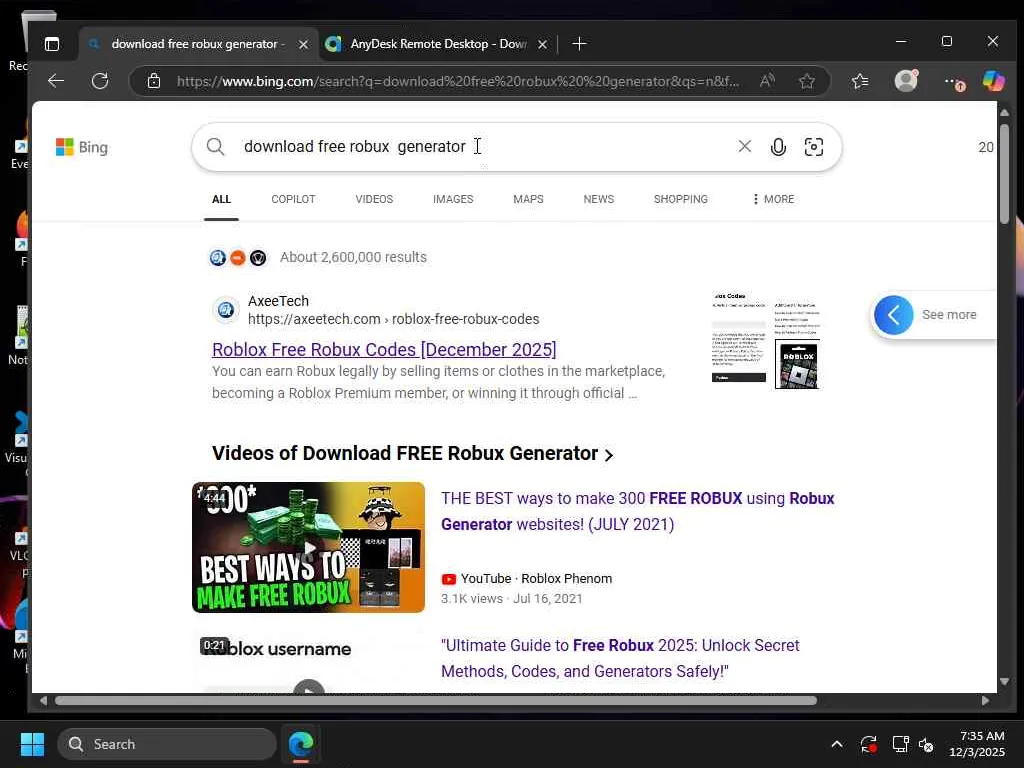Expand videos section with the chevron arrow
1024x768 pixels.
click(x=609, y=455)
